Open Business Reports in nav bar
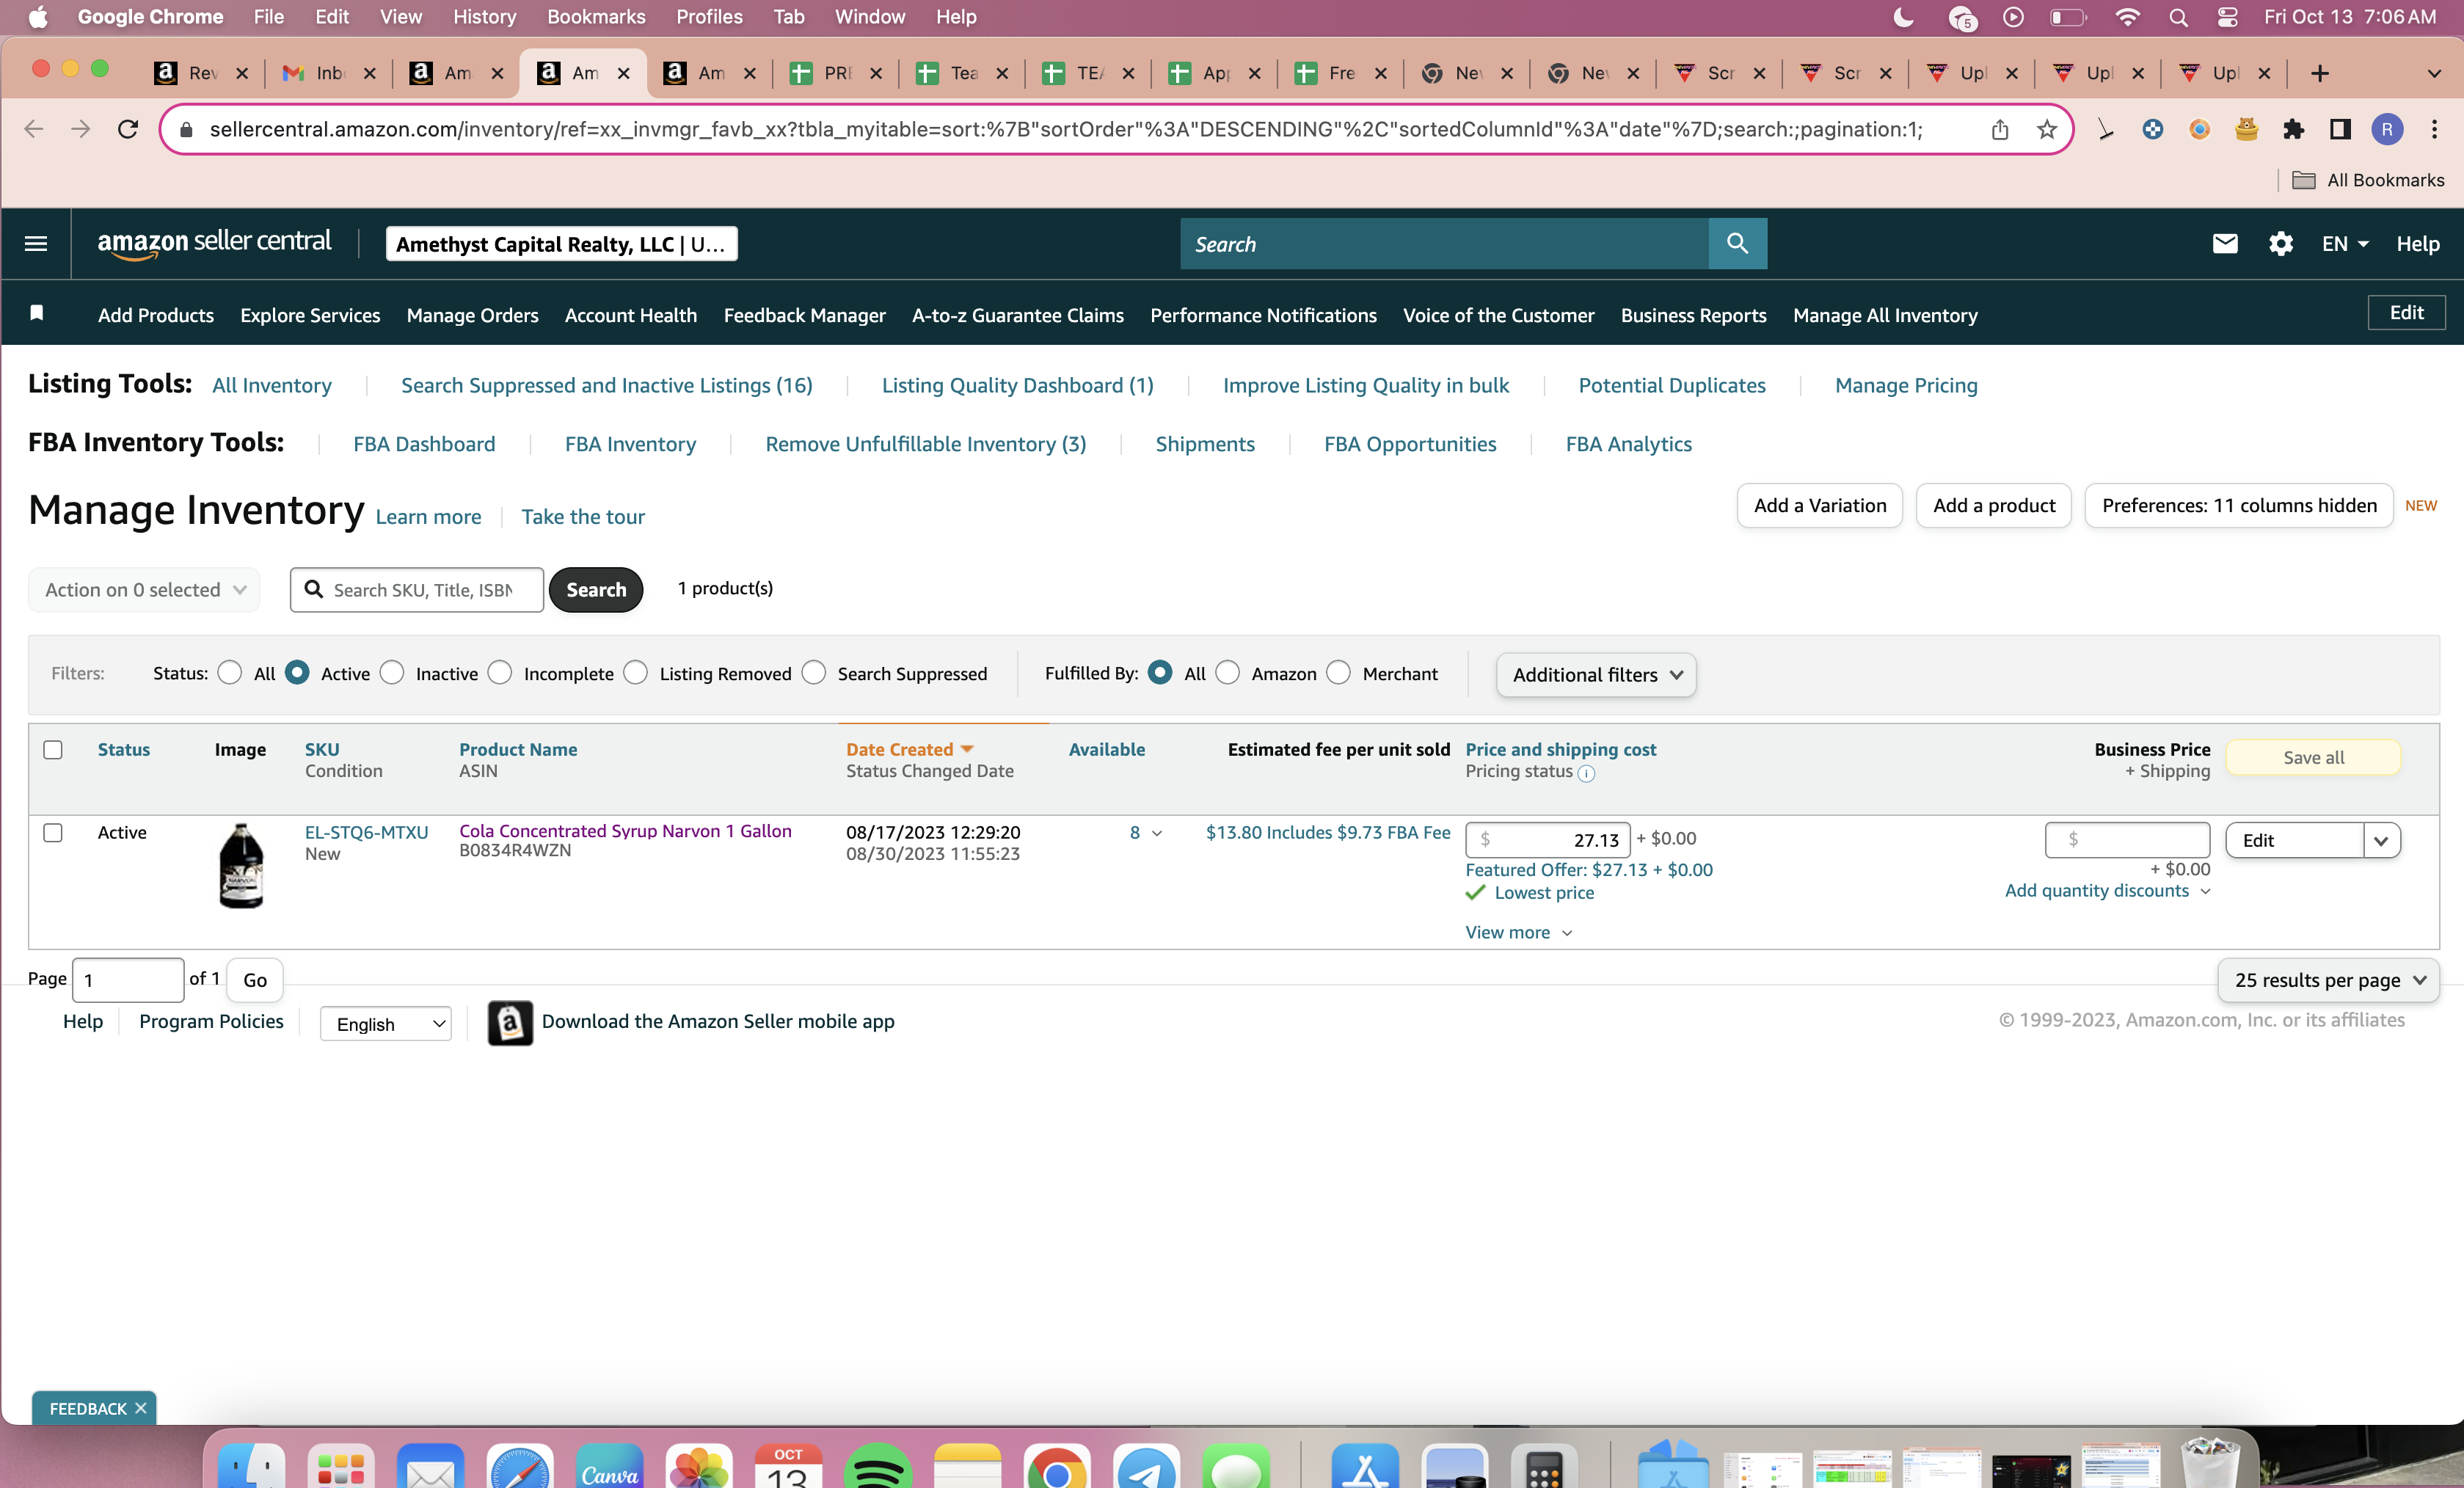2464x1488 pixels. (x=1693, y=315)
